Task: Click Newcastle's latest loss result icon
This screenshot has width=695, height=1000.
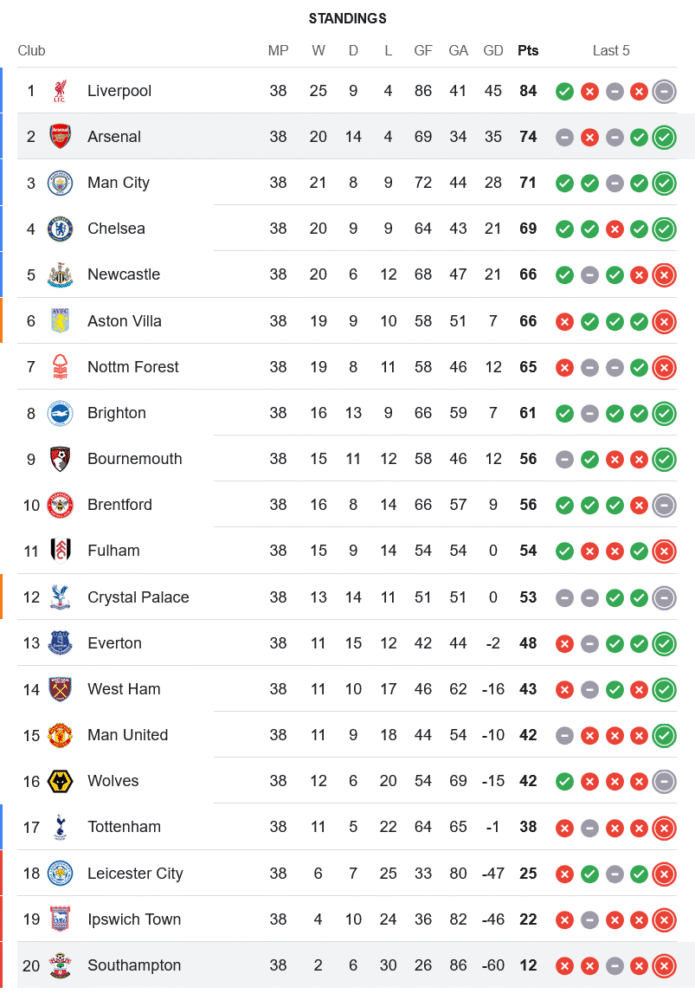Action: pyautogui.click(x=664, y=275)
